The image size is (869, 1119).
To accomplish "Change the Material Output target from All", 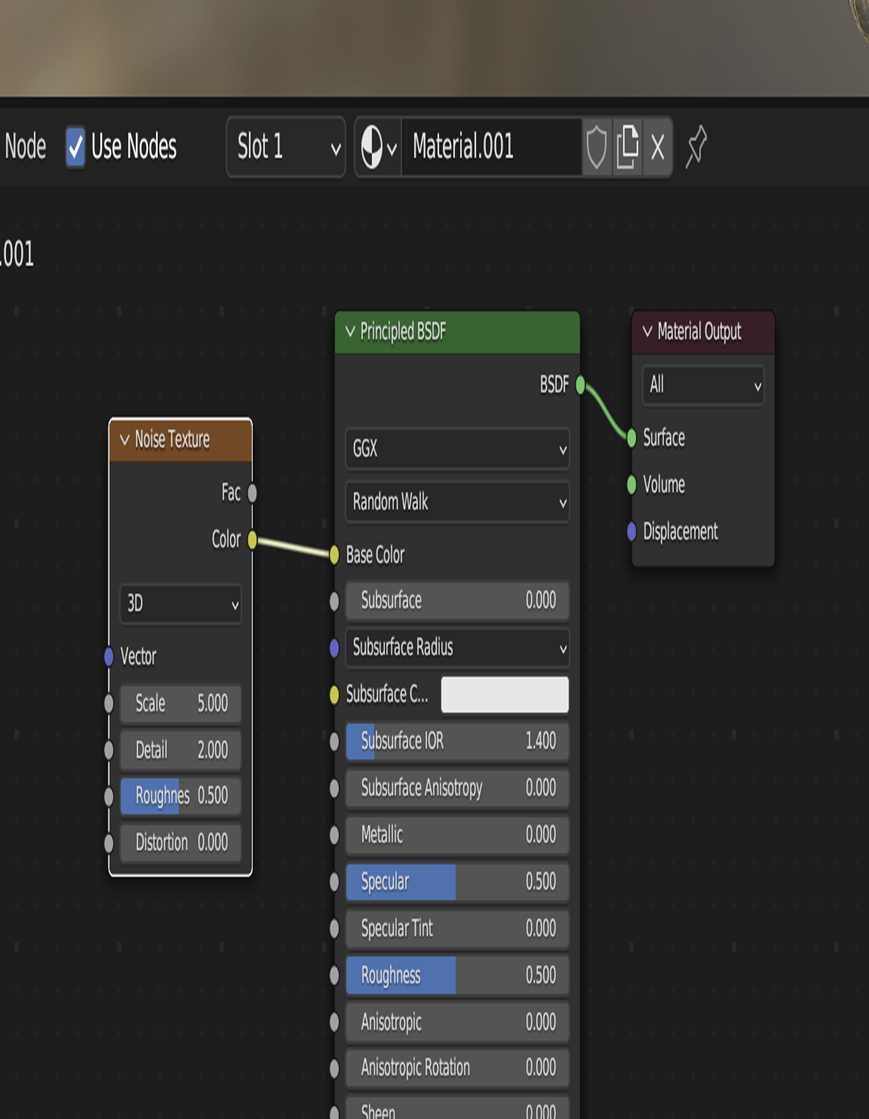I will point(703,386).
